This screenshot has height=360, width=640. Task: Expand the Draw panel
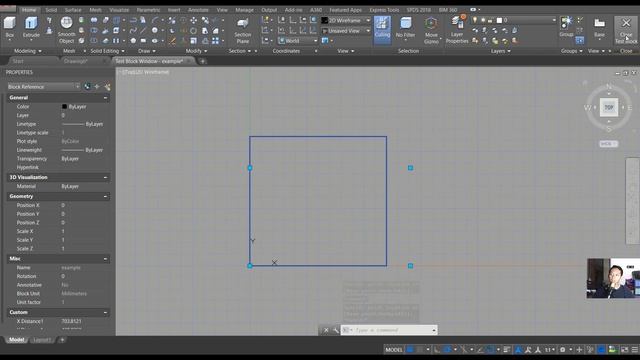pyautogui.click(x=147, y=51)
